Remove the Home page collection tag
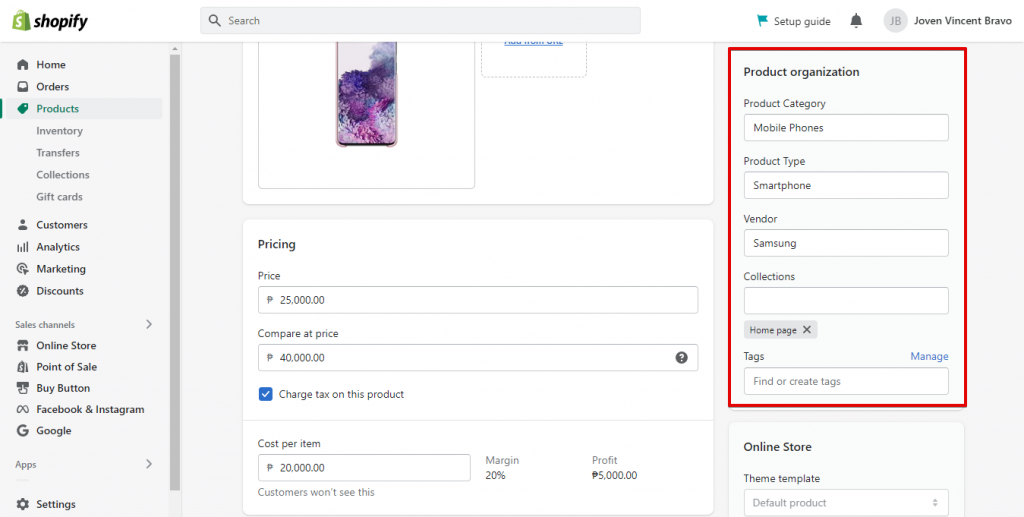 [807, 330]
